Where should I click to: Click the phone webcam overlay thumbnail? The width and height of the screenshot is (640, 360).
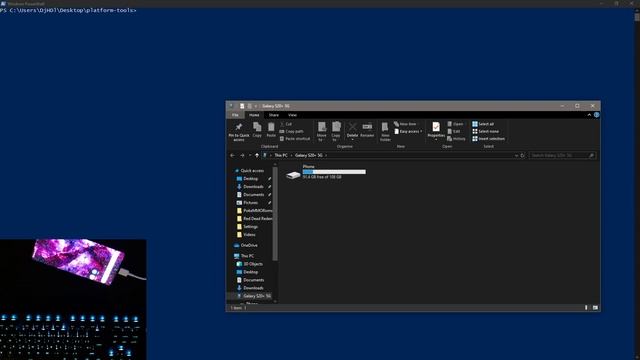coord(73,299)
